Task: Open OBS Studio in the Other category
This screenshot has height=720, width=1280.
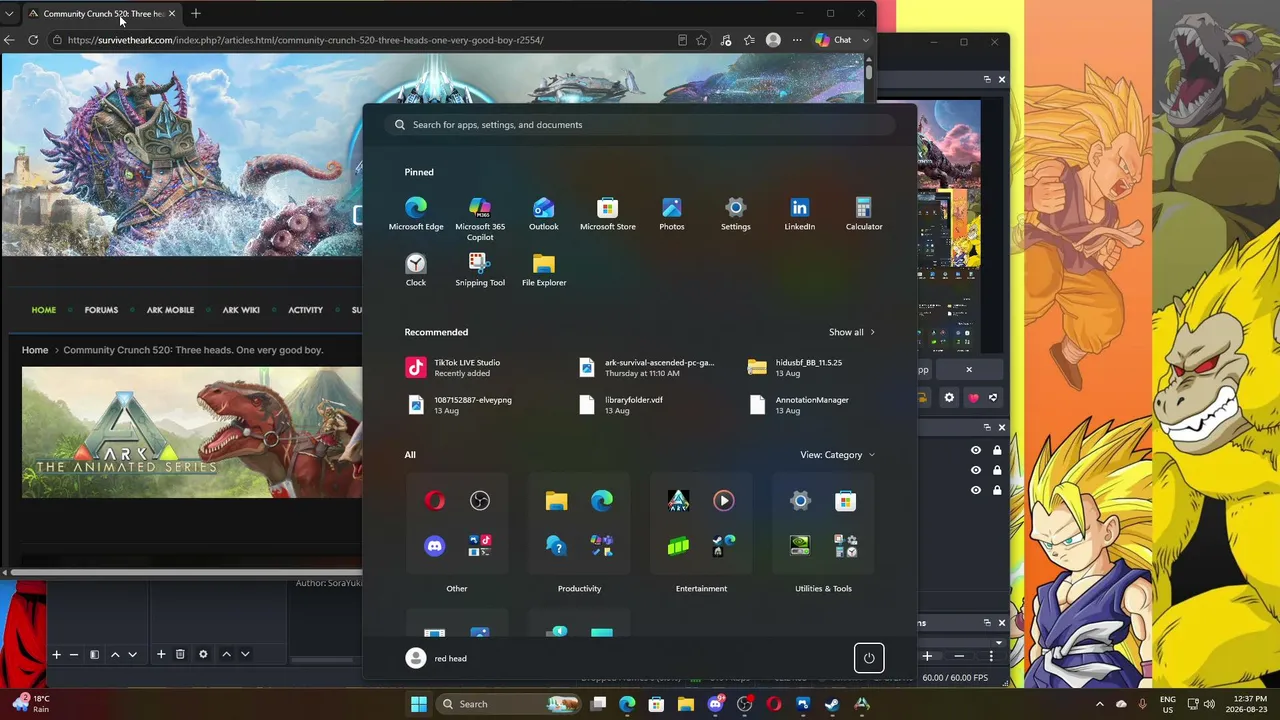Action: coord(480,501)
